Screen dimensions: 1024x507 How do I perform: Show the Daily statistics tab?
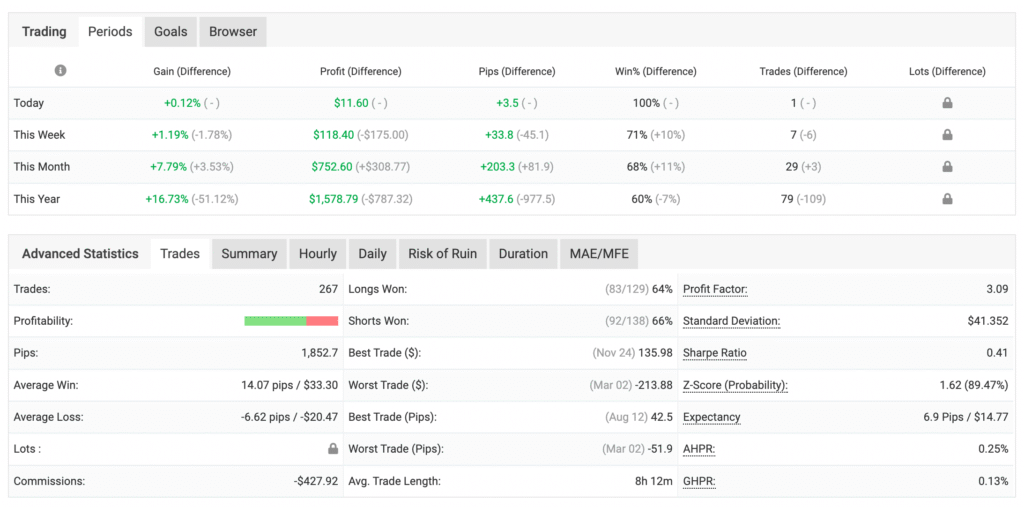(x=372, y=254)
